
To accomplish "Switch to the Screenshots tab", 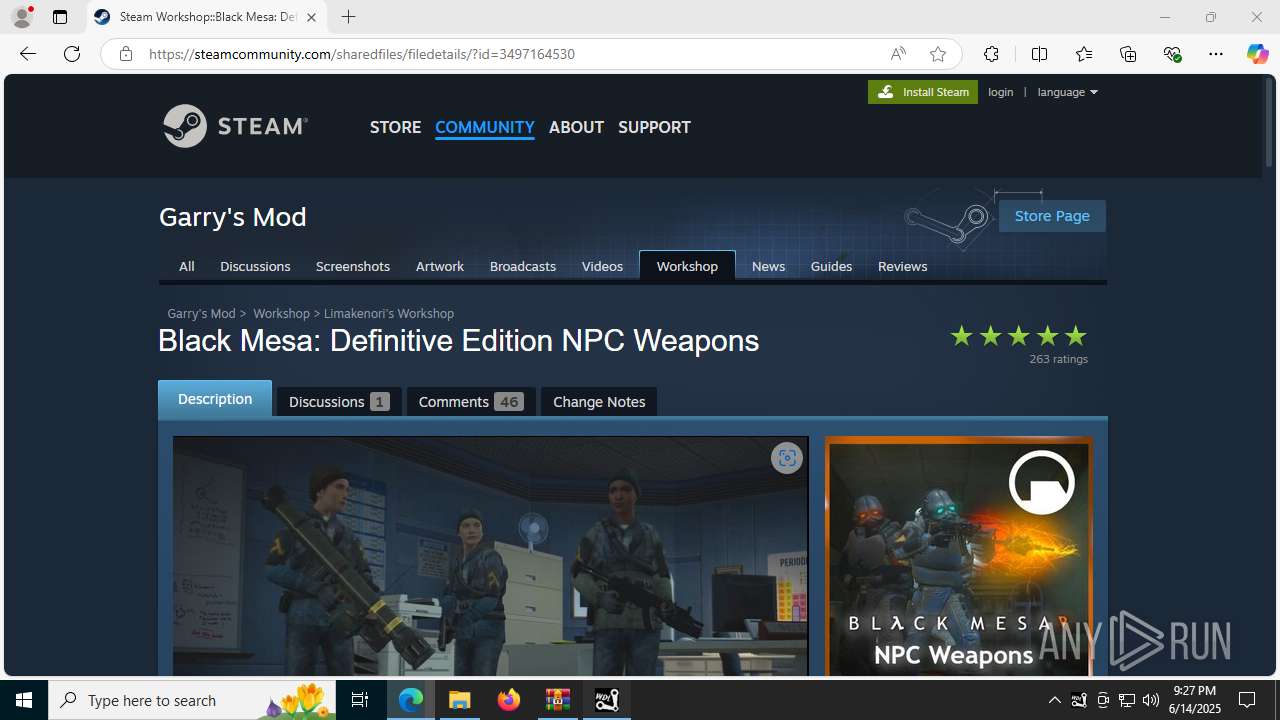I will pyautogui.click(x=353, y=266).
